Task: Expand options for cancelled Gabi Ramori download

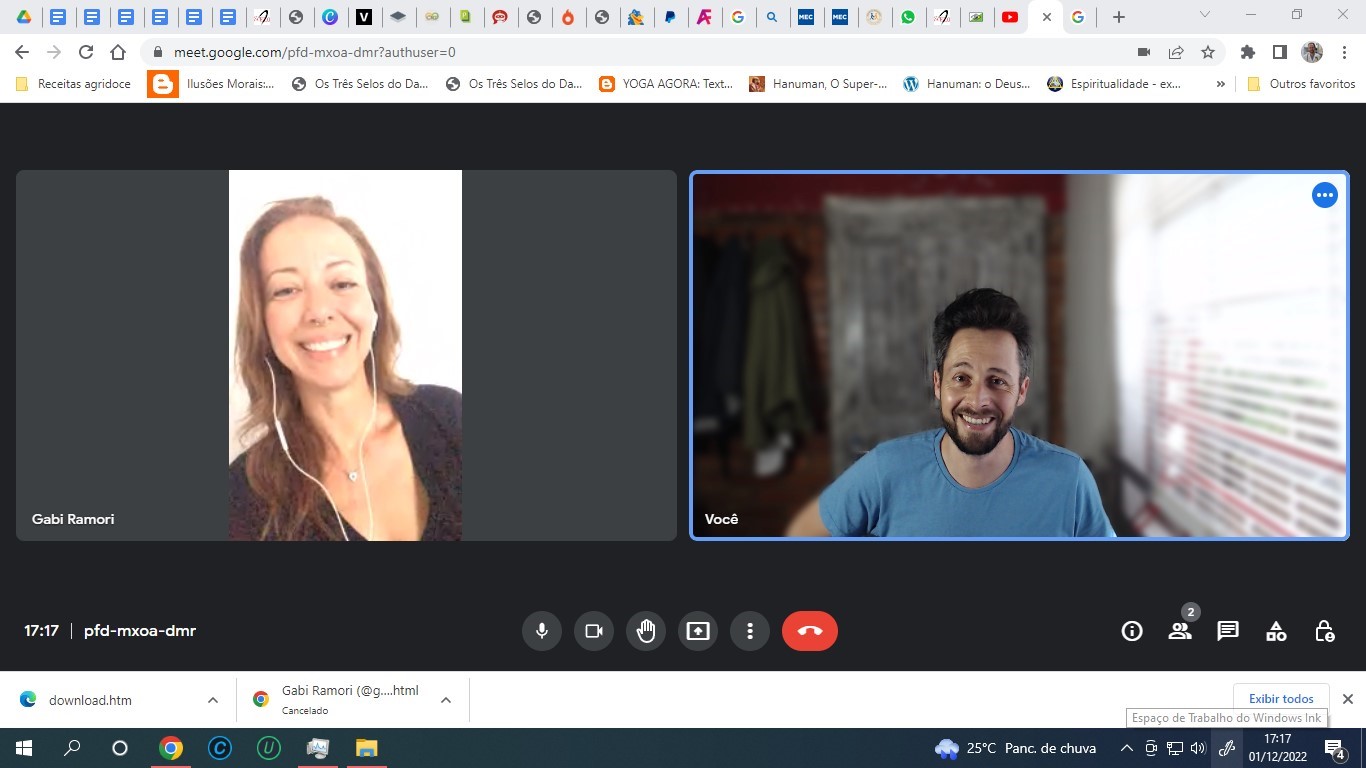Action: coord(446,700)
